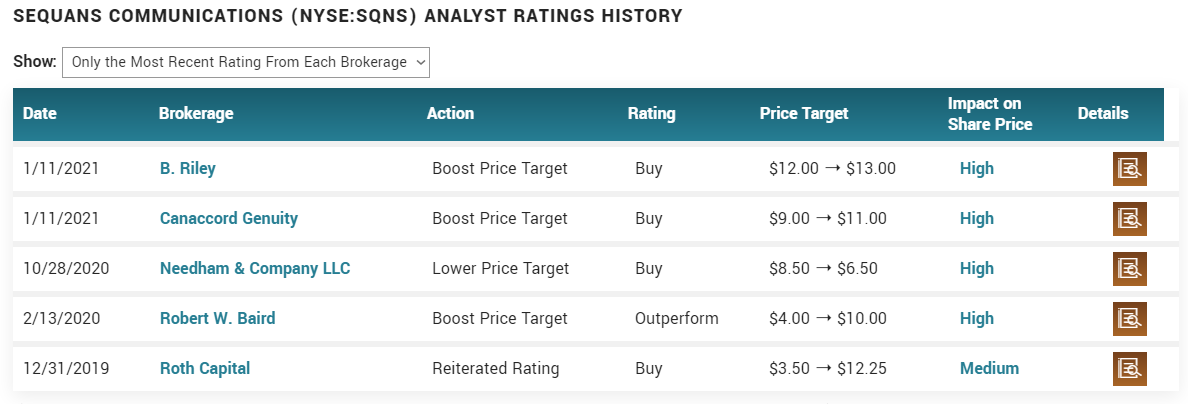The width and height of the screenshot is (1188, 404).
Task: Click High impact for Needham row
Action: click(x=977, y=268)
